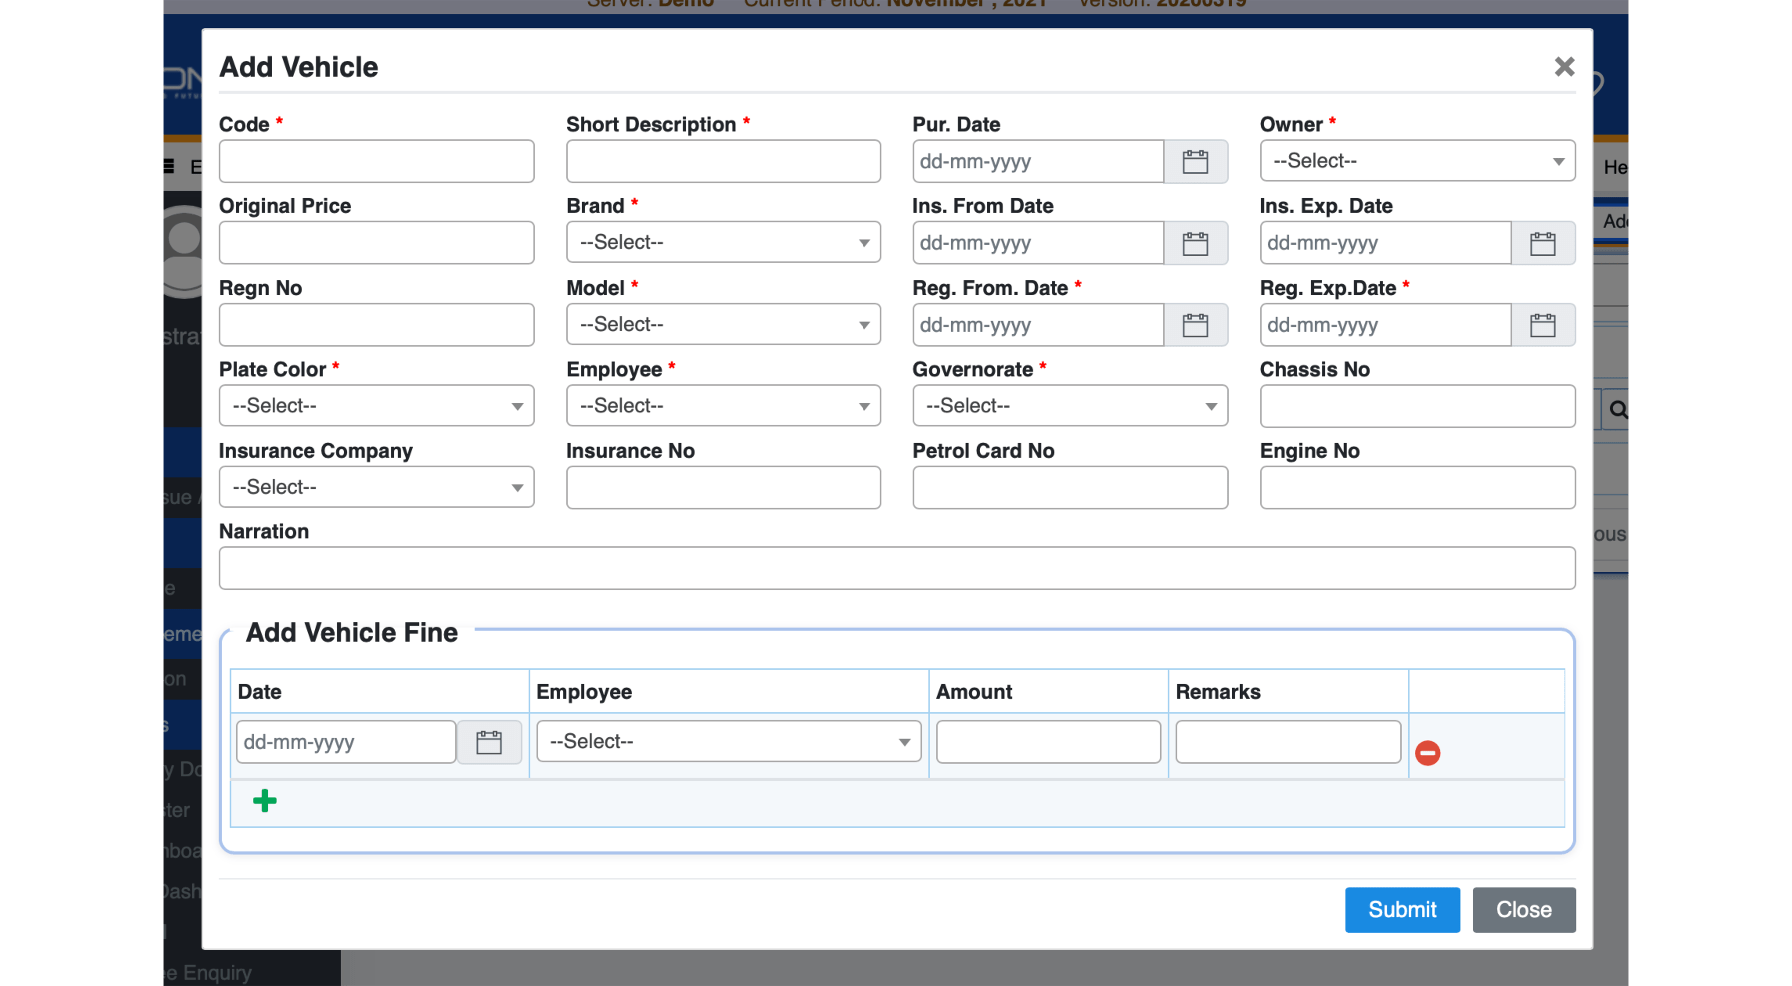Click the Pur. Date text box
The image size is (1792, 986).
[x=1038, y=161]
